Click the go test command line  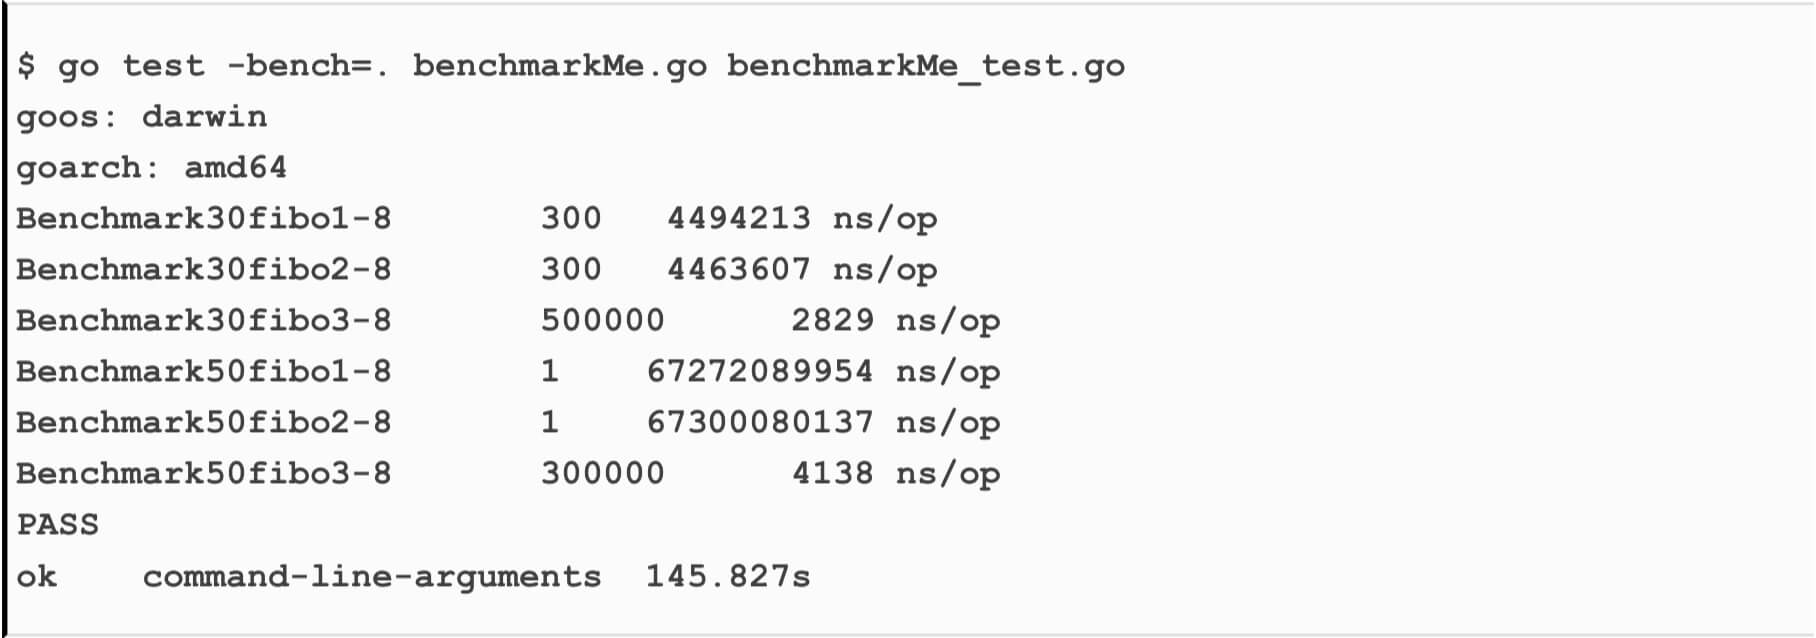pyautogui.click(x=571, y=67)
